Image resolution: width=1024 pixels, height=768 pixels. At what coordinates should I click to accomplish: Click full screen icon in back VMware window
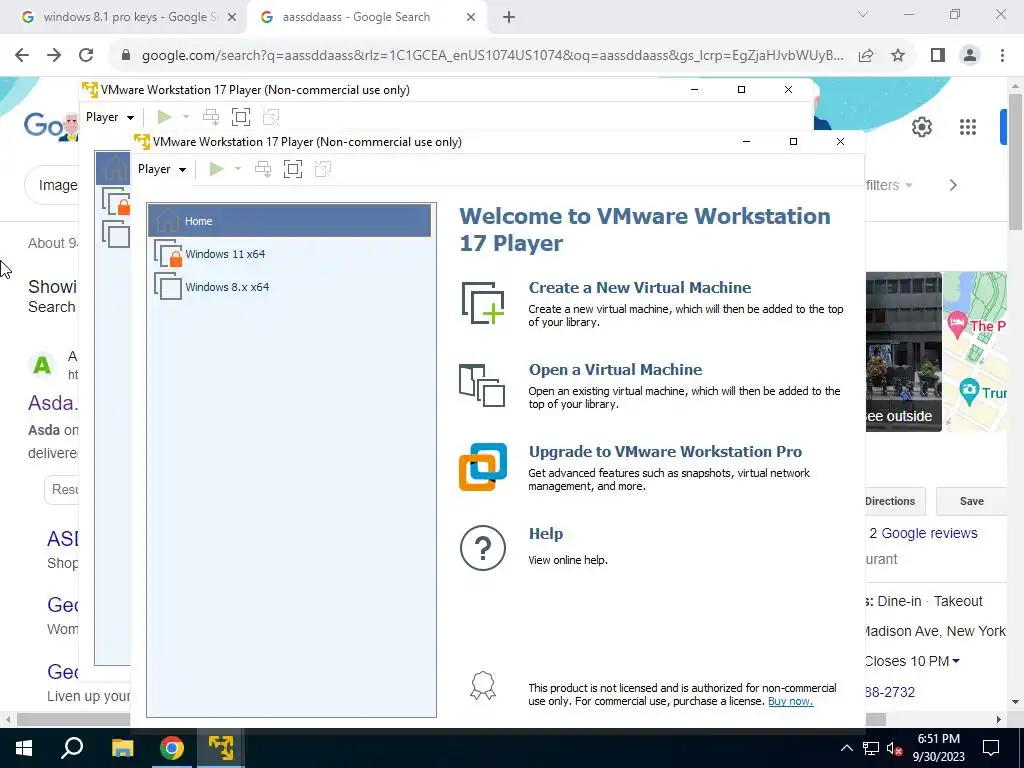pyautogui.click(x=241, y=117)
